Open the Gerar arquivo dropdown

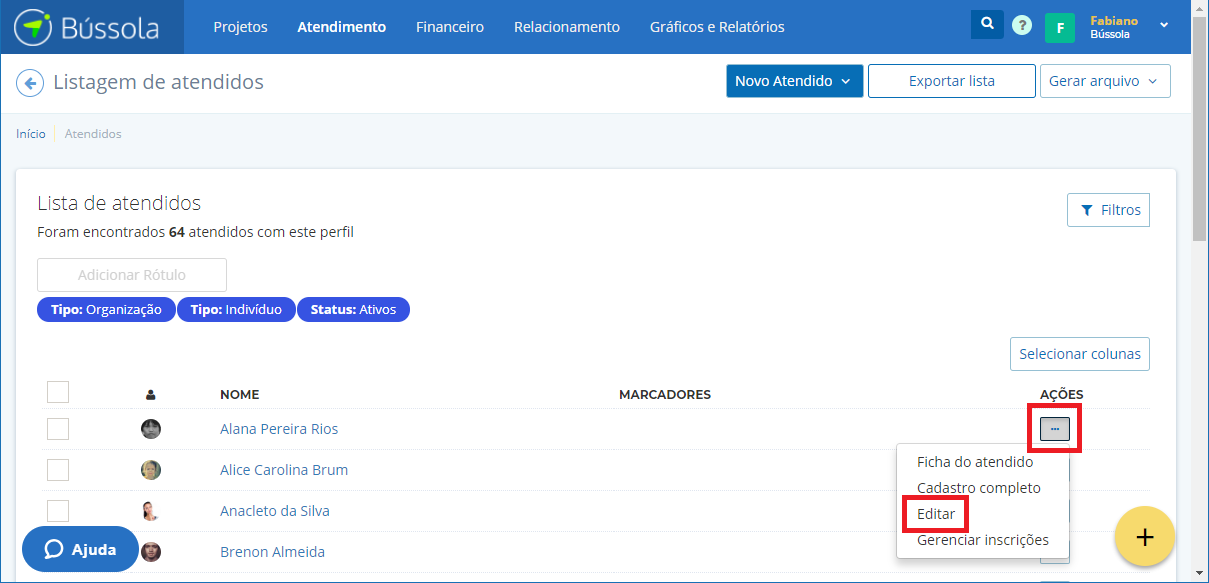tap(1105, 81)
